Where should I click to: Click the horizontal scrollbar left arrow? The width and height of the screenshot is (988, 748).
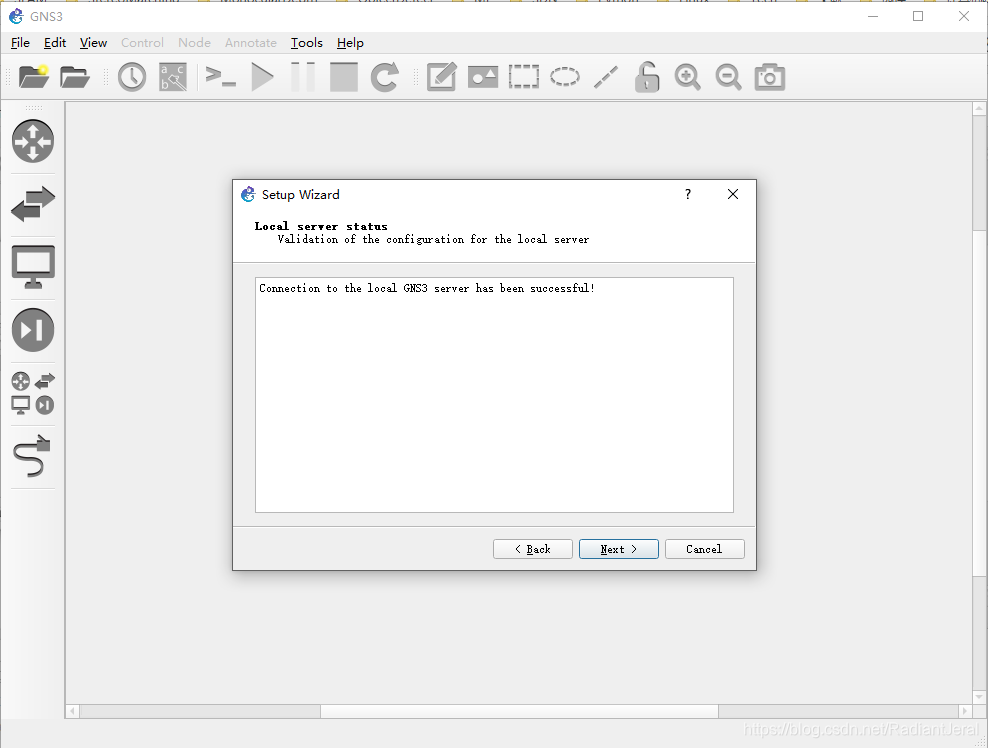coord(72,711)
